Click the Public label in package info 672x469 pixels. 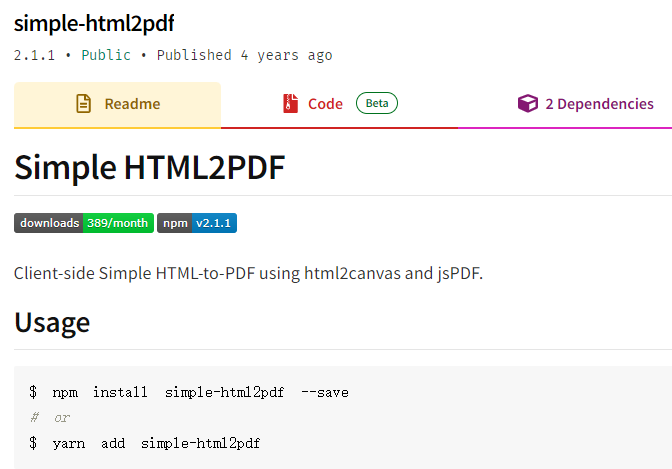pos(106,55)
